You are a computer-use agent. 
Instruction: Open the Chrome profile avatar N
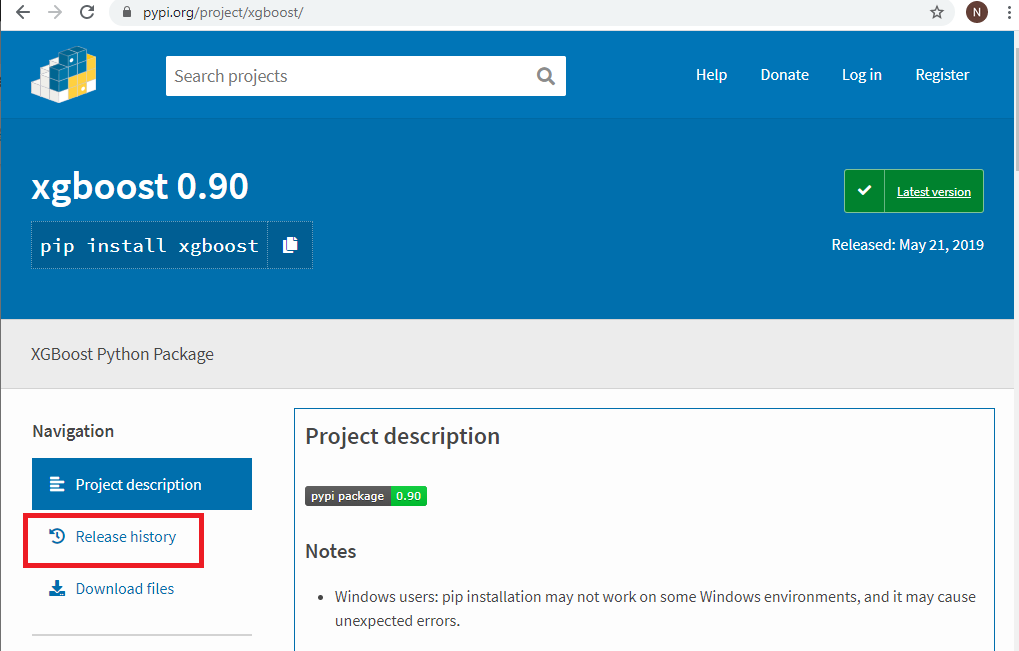976,12
